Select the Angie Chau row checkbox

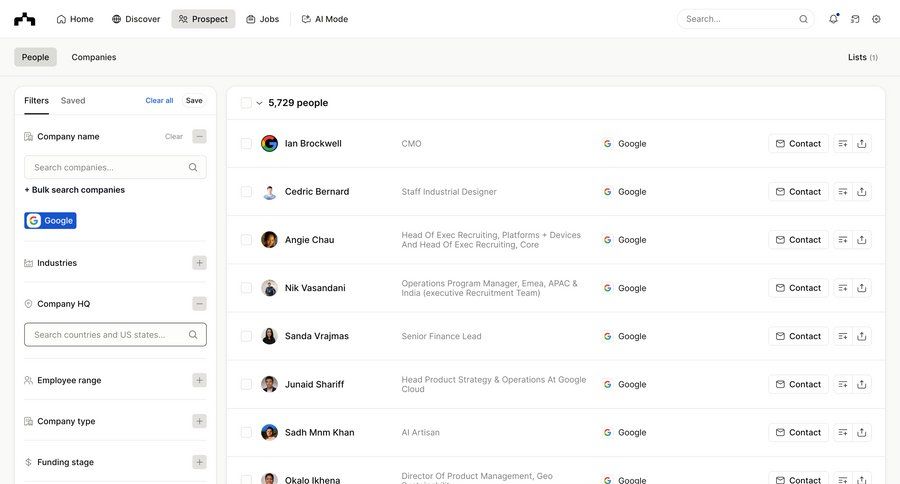(246, 240)
